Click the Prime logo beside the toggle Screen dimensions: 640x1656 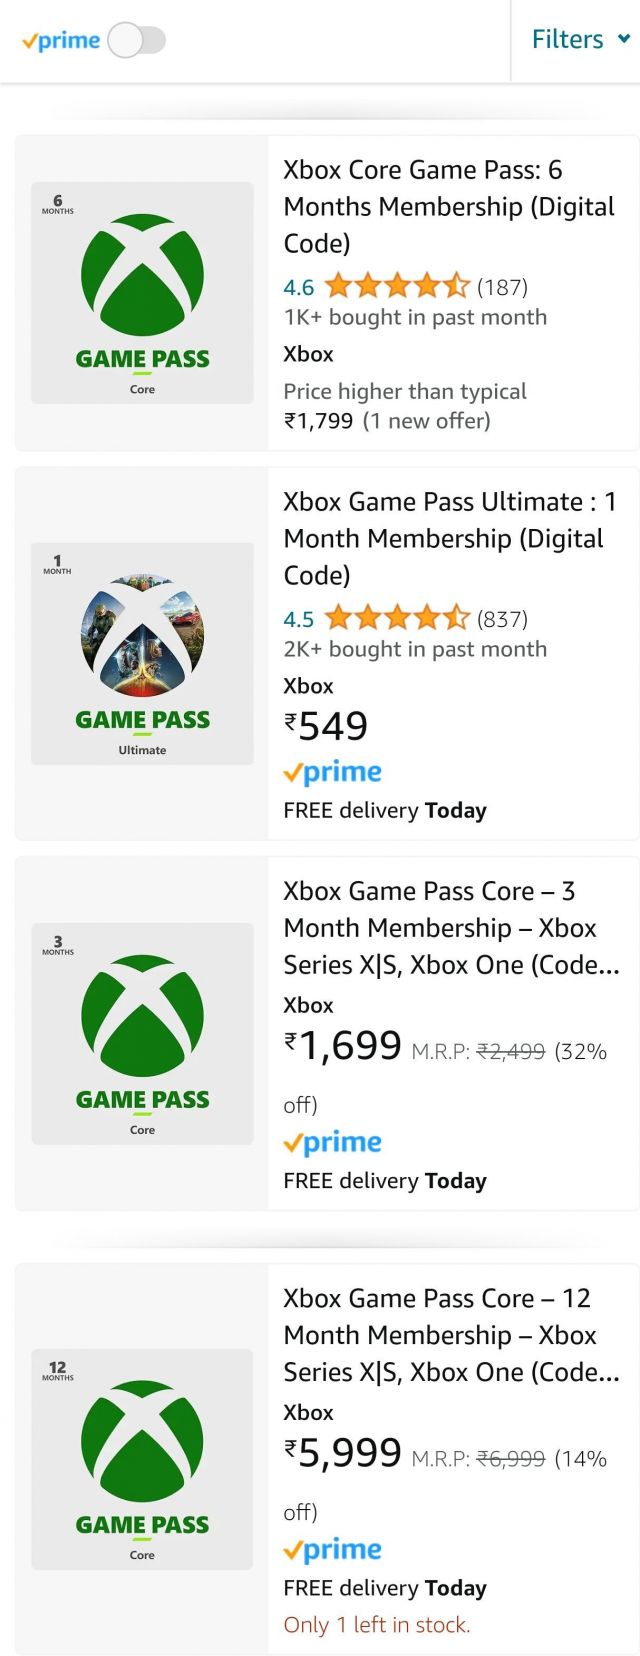pos(61,41)
